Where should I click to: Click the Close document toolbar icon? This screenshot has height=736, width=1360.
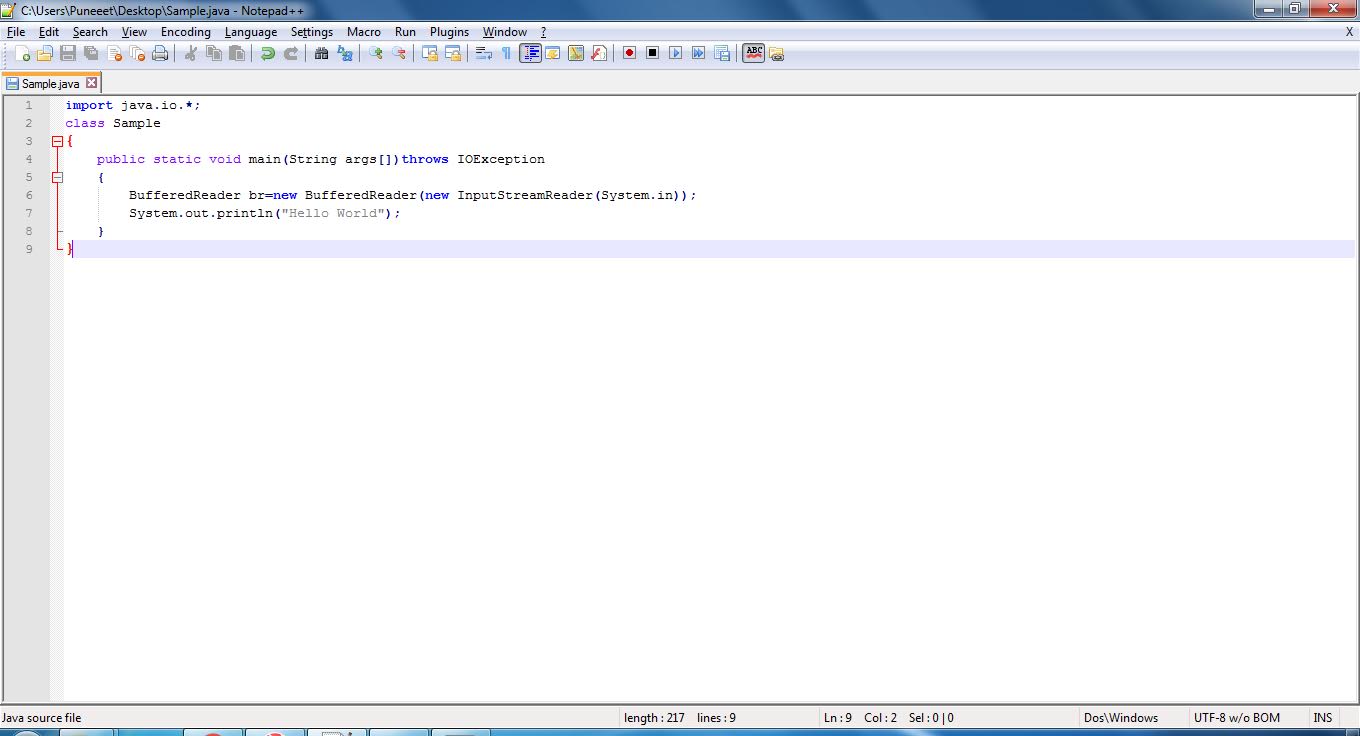(x=114, y=53)
